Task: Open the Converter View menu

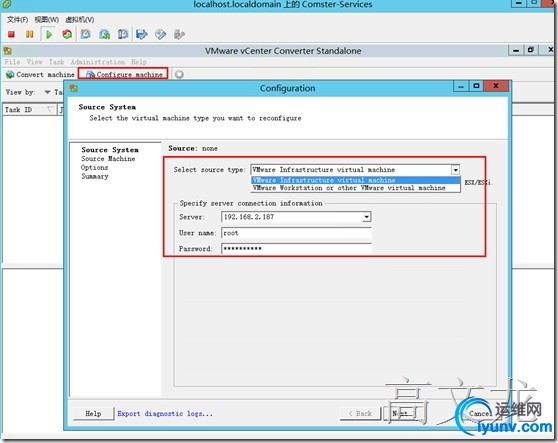Action: coord(35,62)
